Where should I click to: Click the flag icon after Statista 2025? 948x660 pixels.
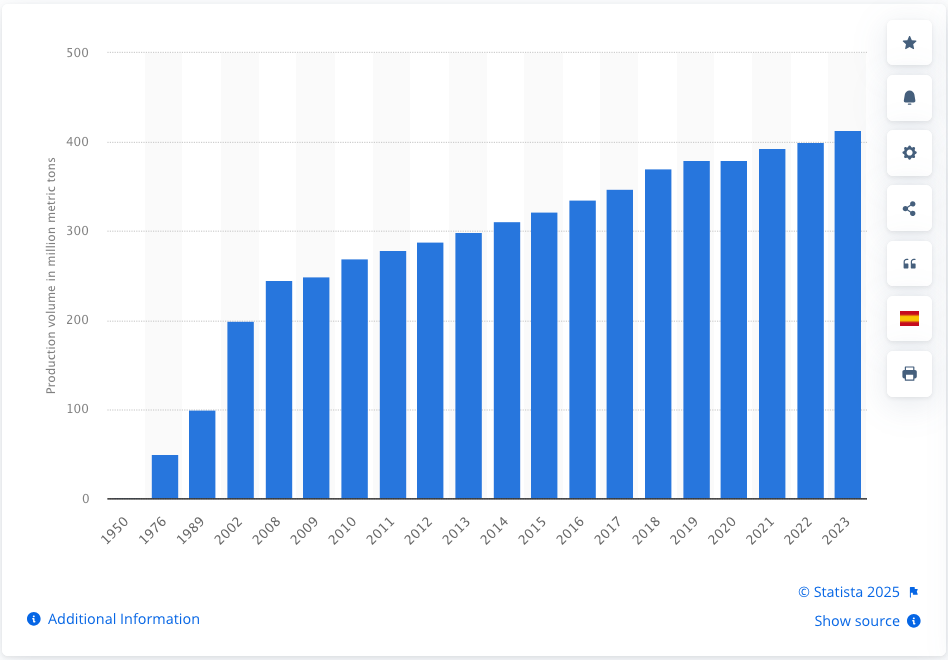(914, 592)
